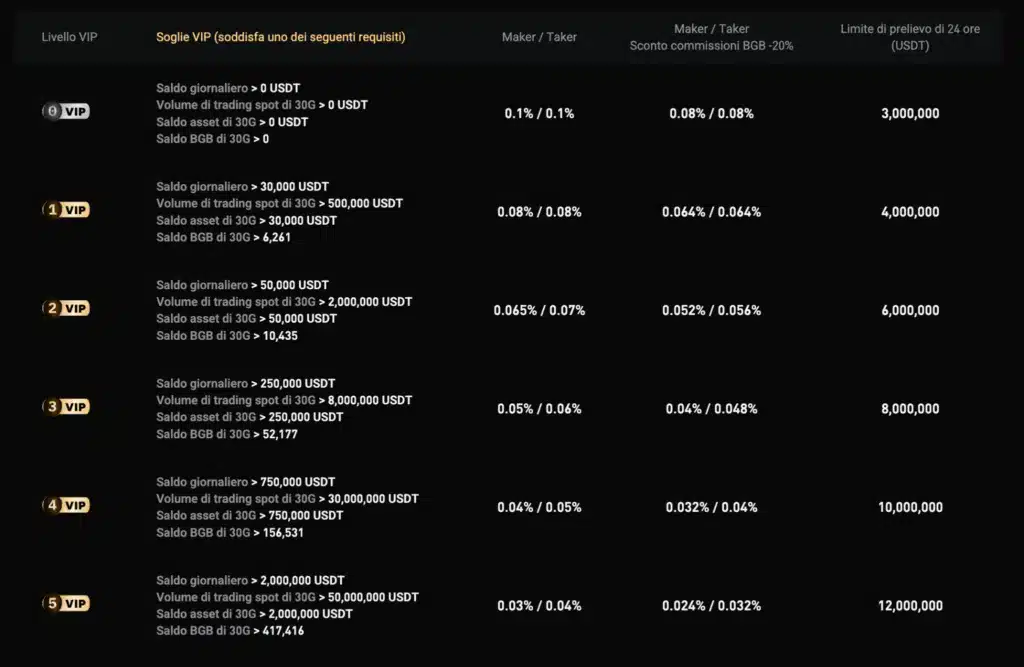This screenshot has width=1024, height=667.
Task: Select the VIP 2 badge icon
Action: point(66,308)
